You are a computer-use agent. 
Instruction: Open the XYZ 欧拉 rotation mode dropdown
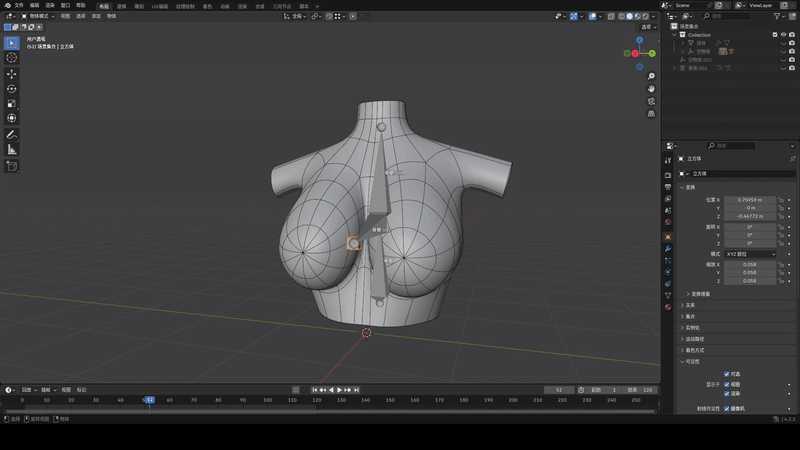coord(748,254)
